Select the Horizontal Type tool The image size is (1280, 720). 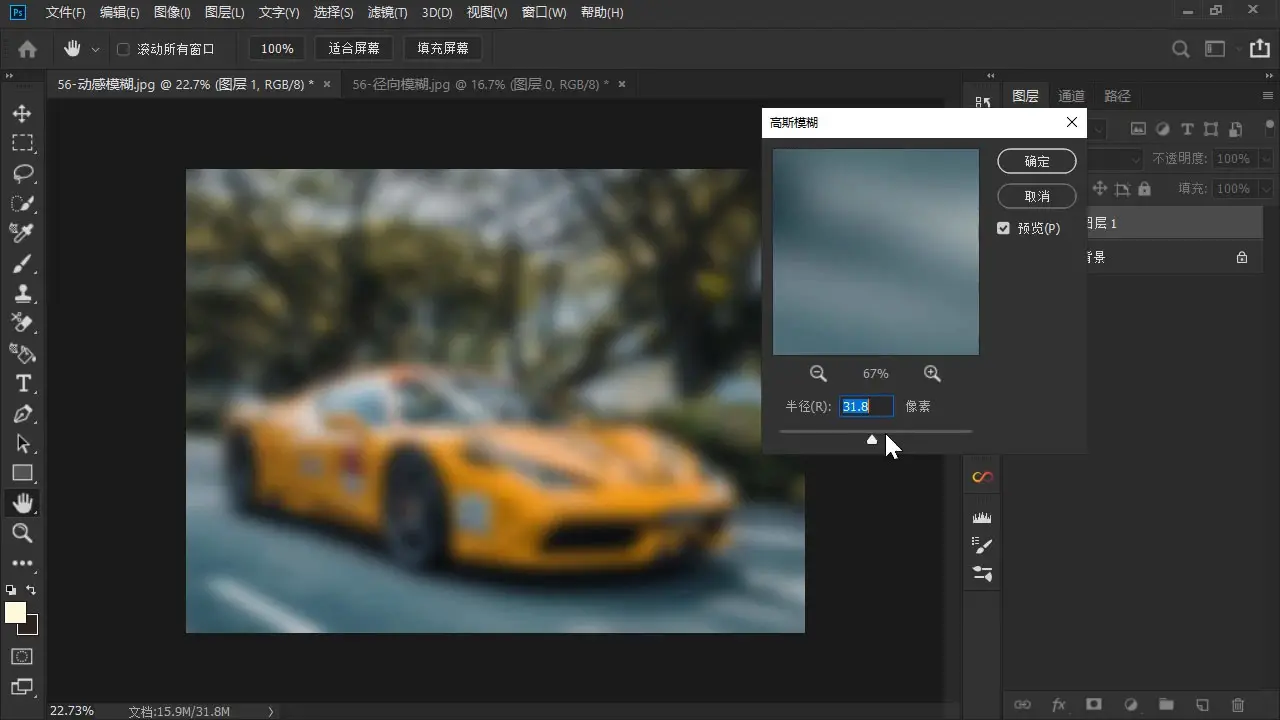click(22, 384)
